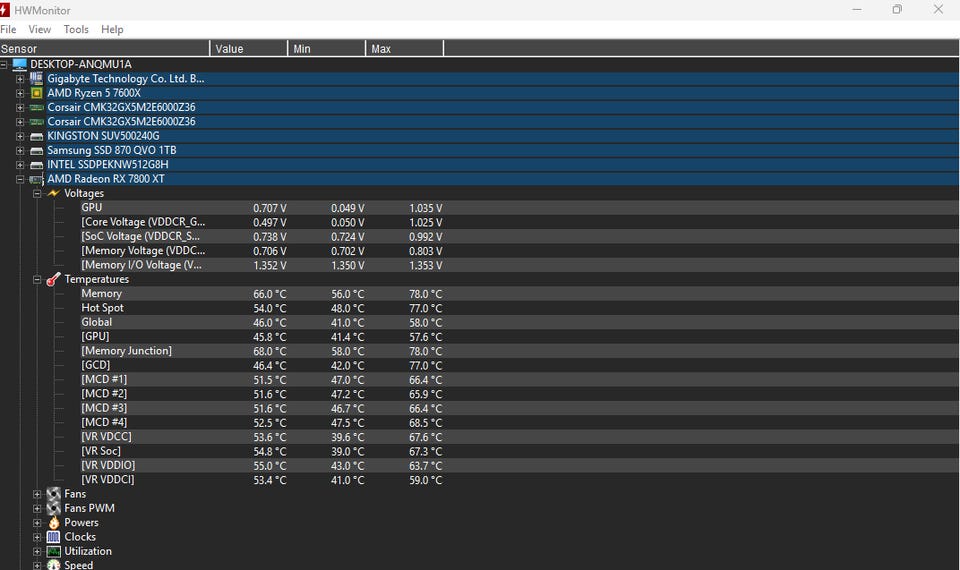Click the INTEL SSDPEKNW512G8H drive icon

point(36,165)
